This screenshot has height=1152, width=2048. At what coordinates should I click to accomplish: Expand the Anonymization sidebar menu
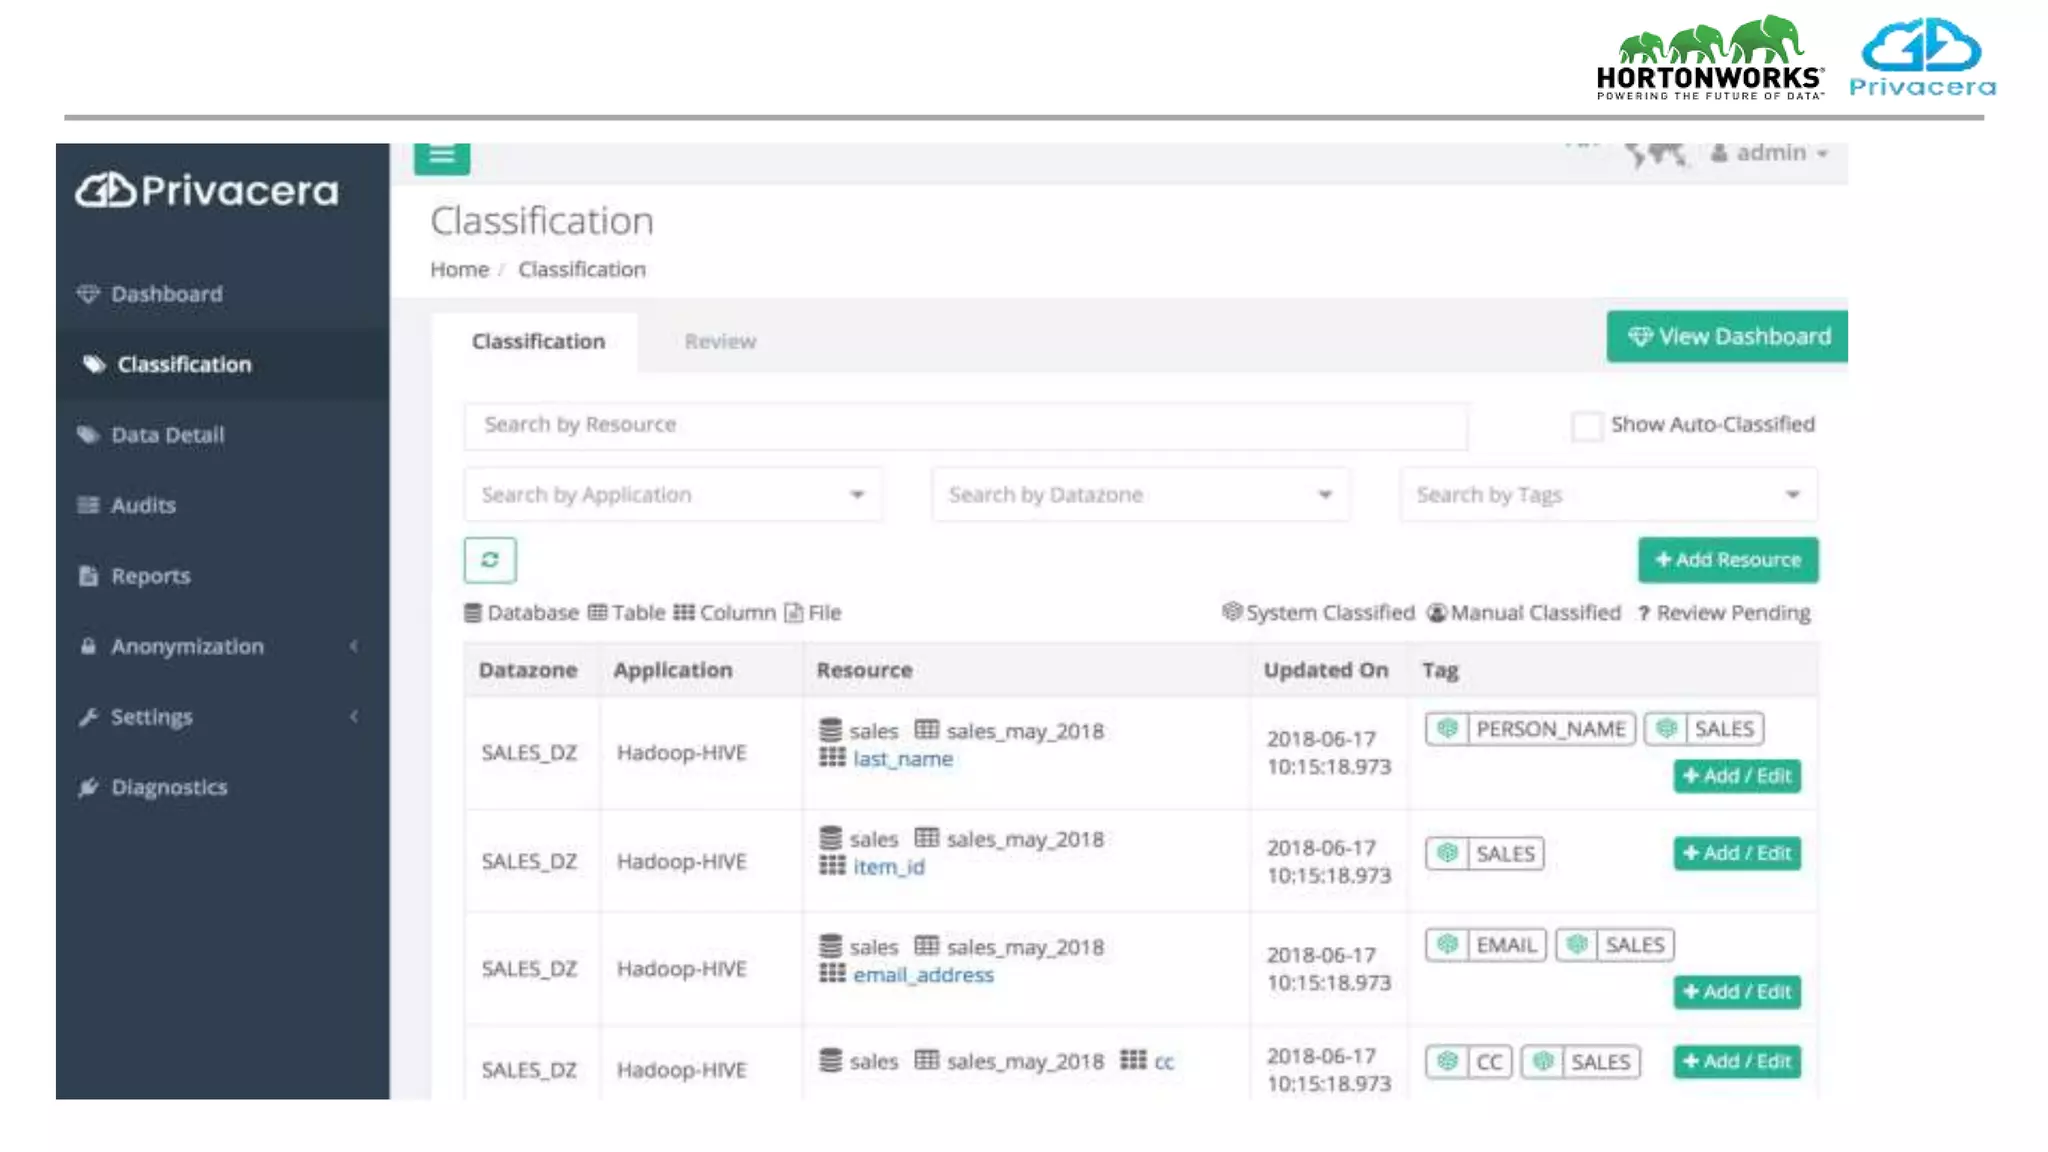(x=187, y=646)
